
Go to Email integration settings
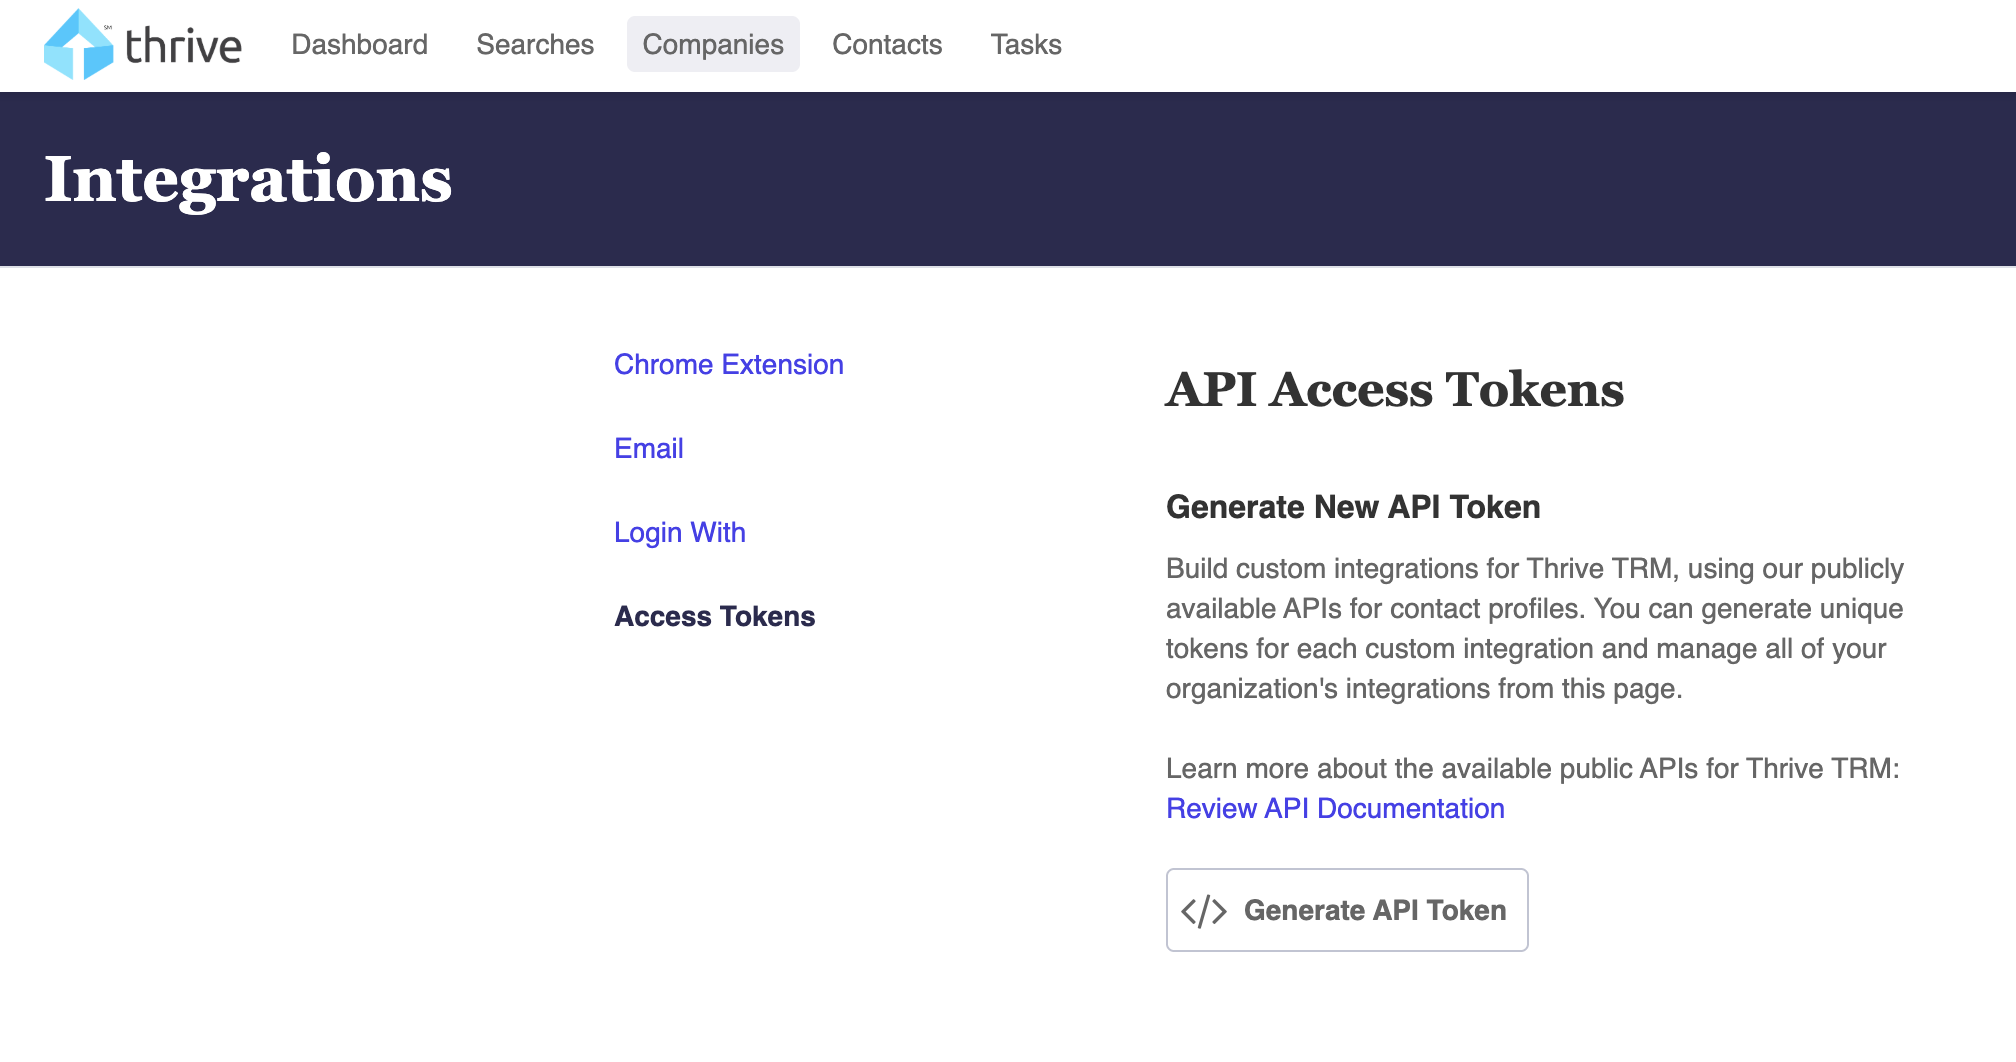coord(648,449)
